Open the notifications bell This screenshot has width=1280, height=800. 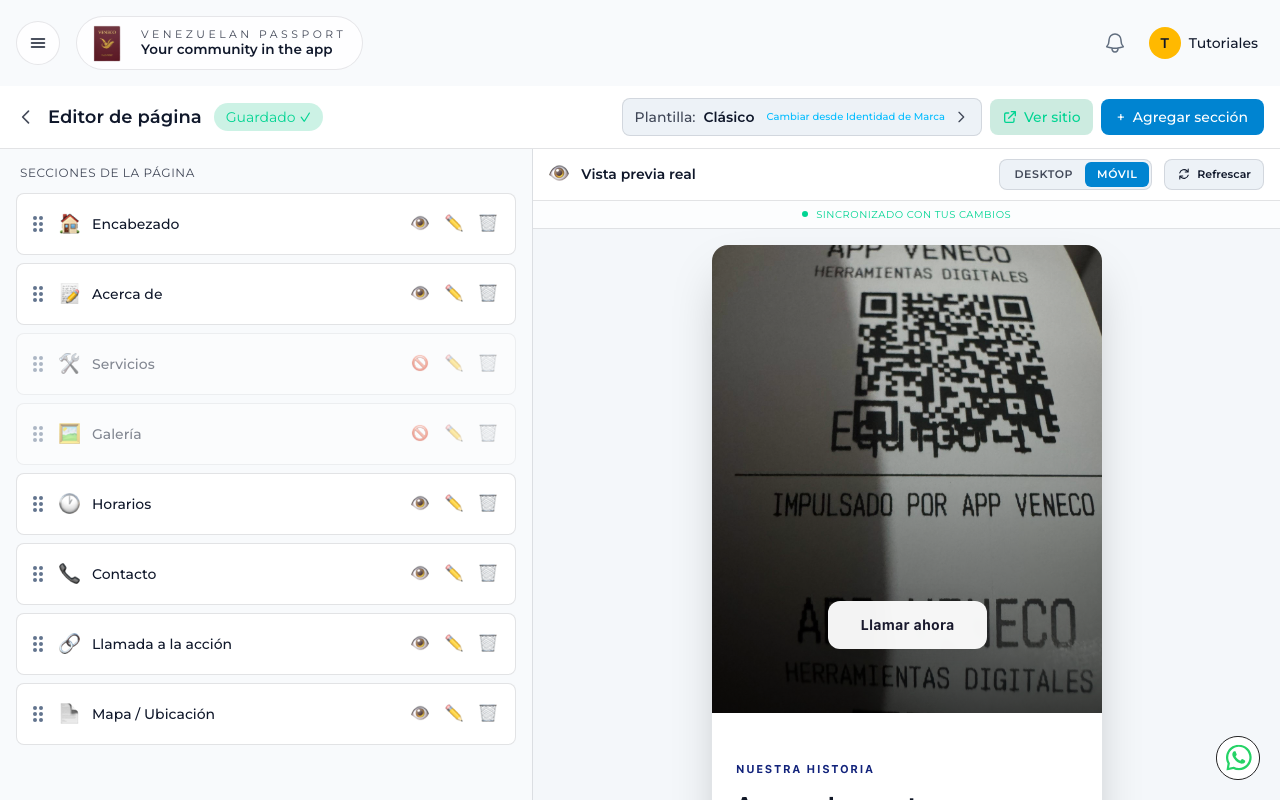click(x=1115, y=43)
